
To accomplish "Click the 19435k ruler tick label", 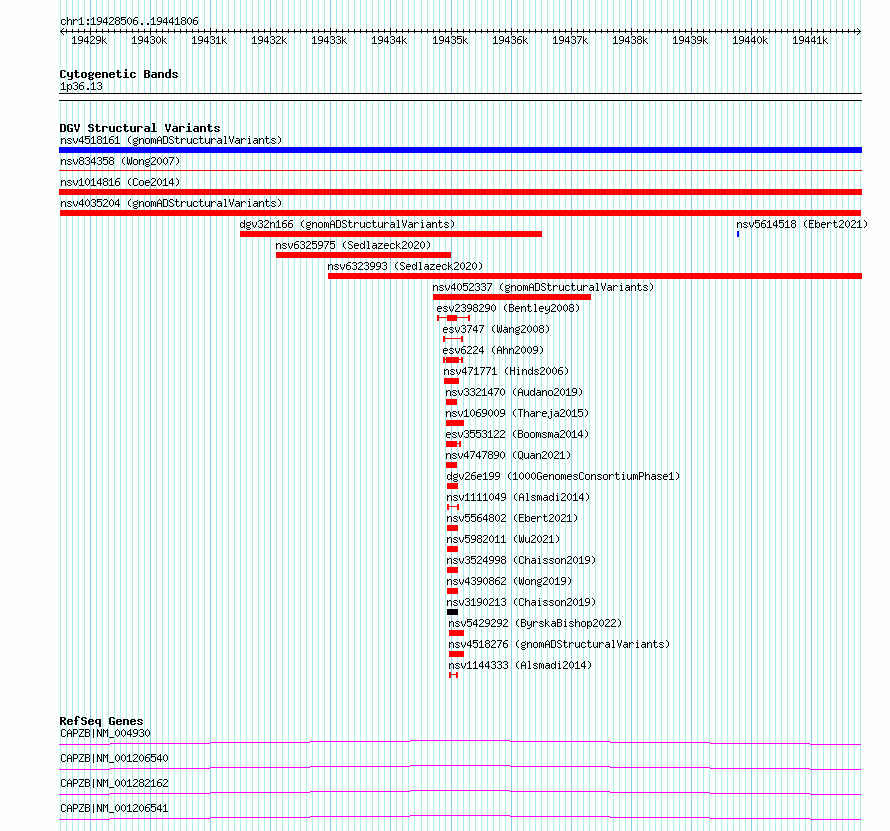I will [450, 40].
